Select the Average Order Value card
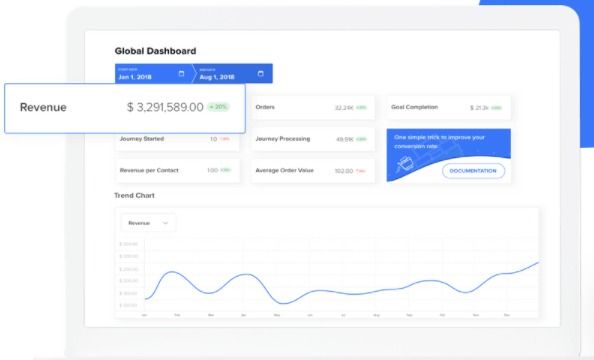 point(313,171)
